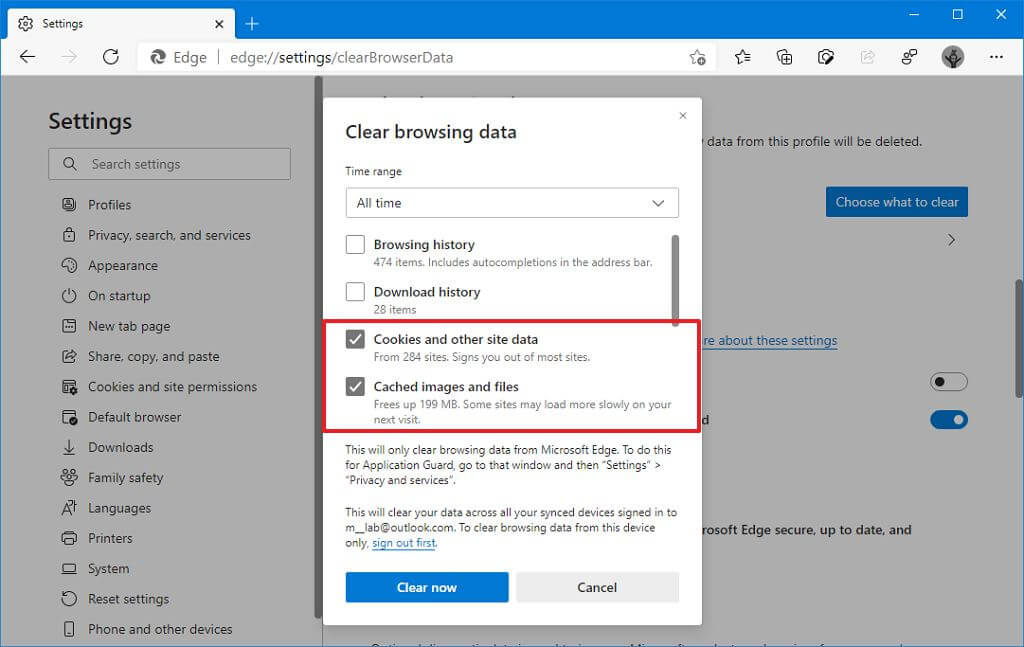Click the Choose what to clear button
1024x647 pixels.
(897, 202)
